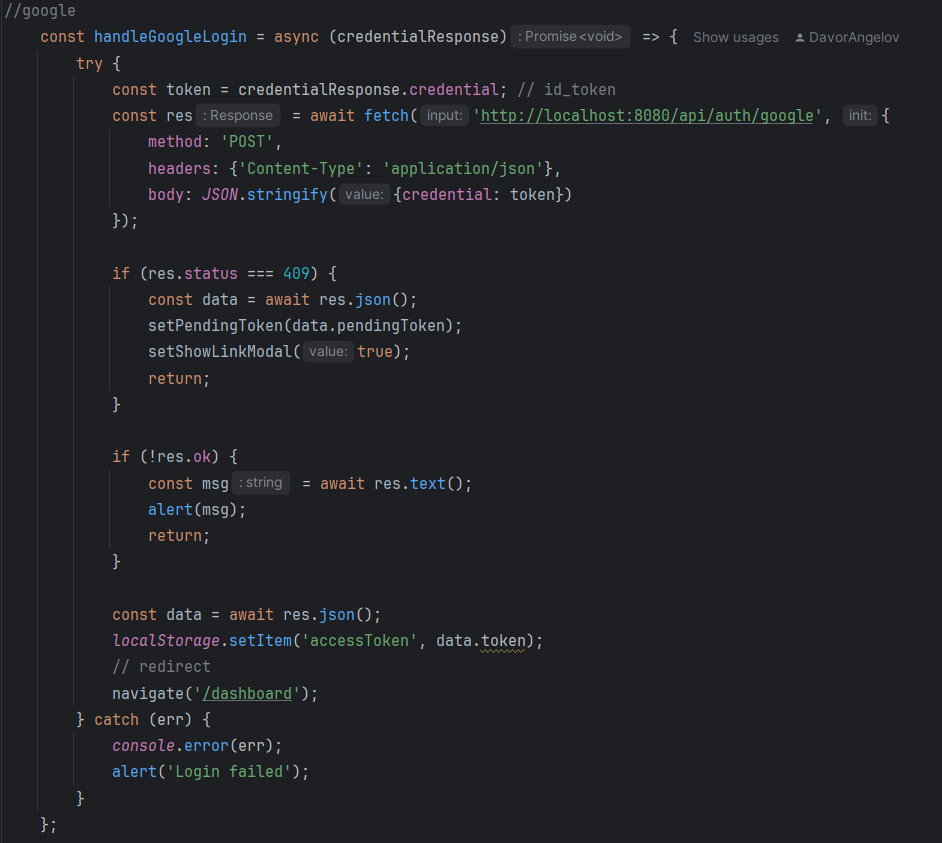Click the underlined token property in data.token
942x843 pixels.
(503, 640)
